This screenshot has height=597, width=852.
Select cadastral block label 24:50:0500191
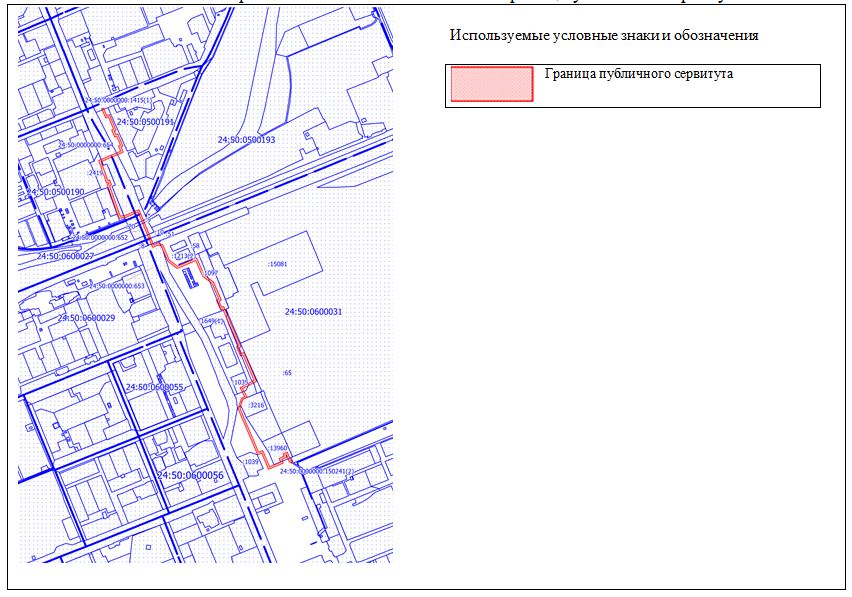click(146, 122)
